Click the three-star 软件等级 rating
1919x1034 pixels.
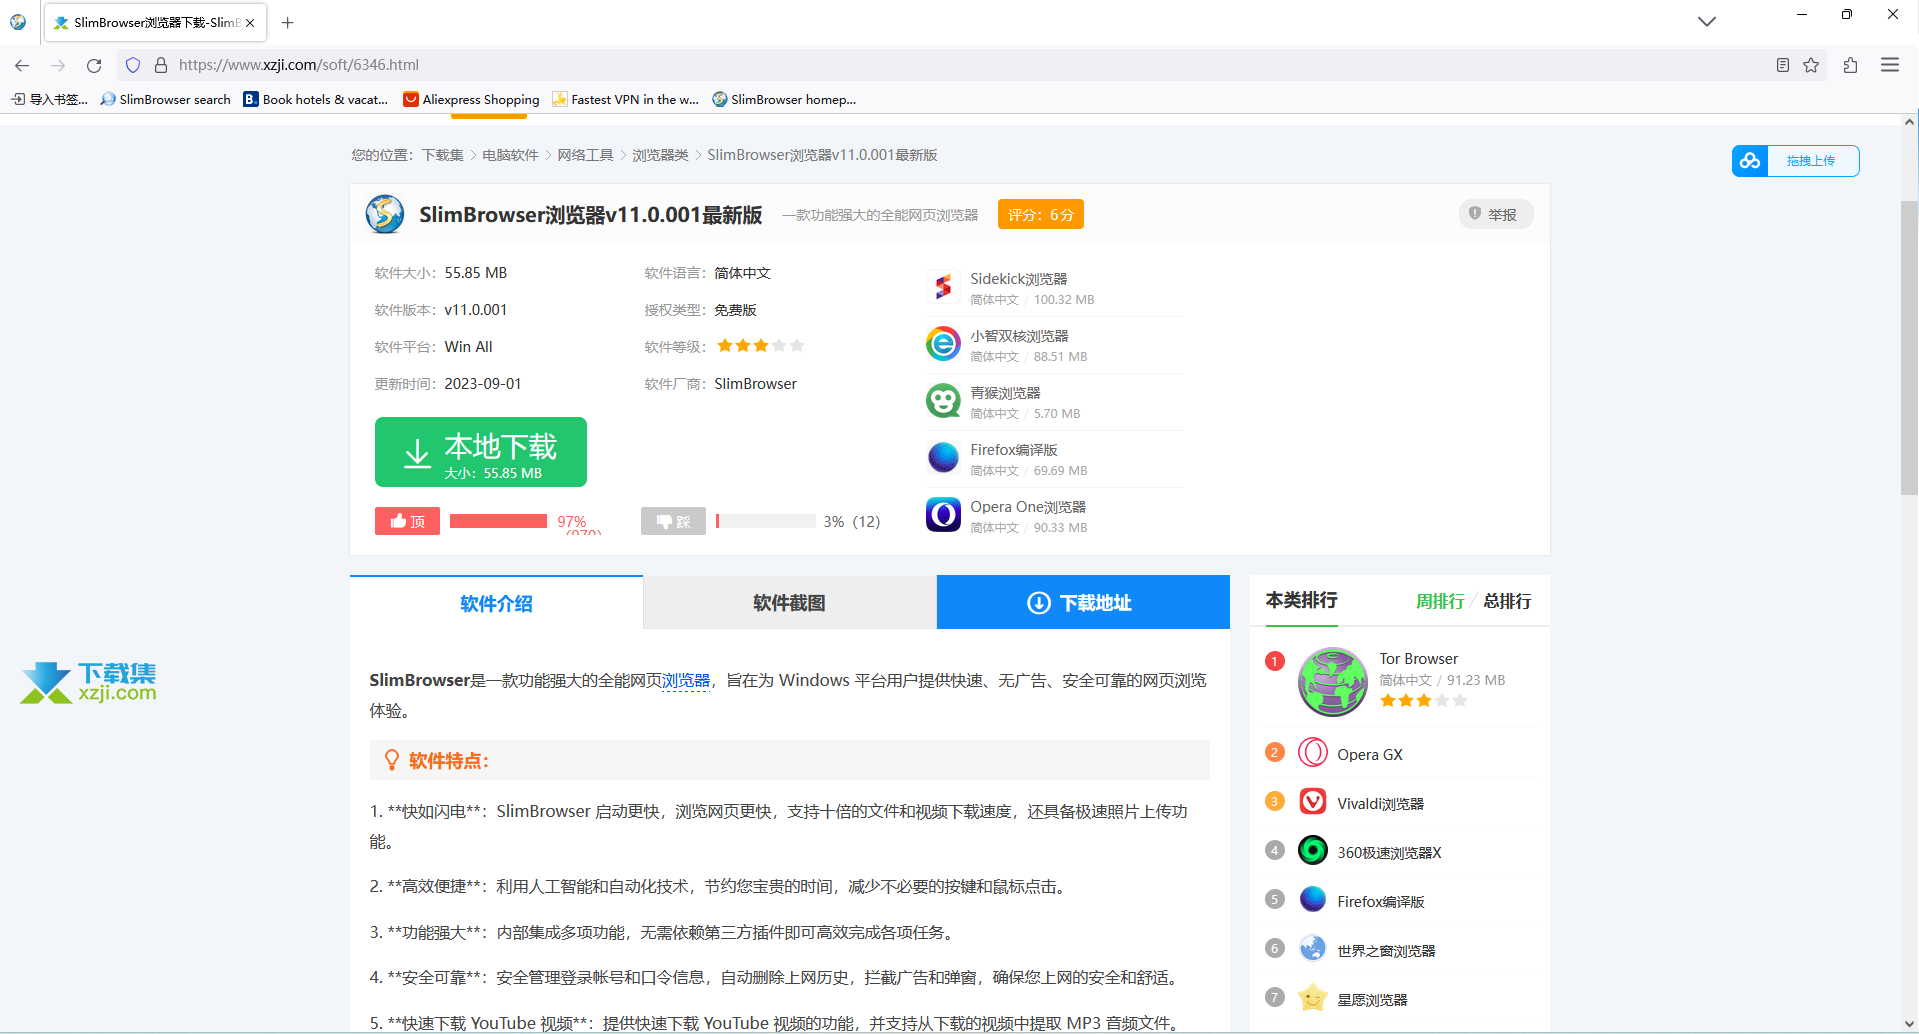(760, 346)
